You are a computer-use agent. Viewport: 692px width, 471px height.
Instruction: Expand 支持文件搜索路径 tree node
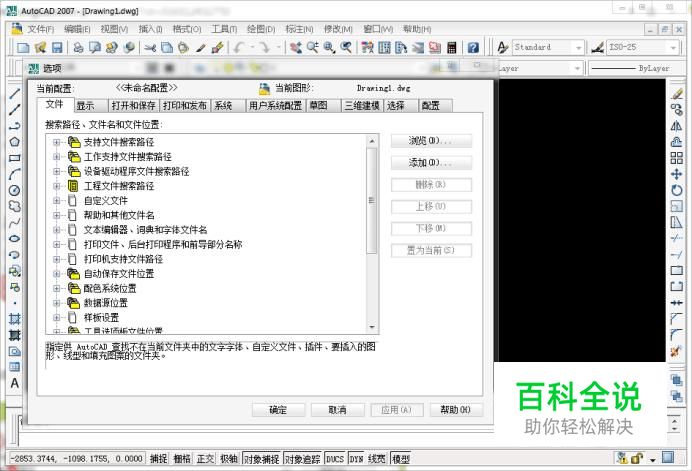pos(56,142)
